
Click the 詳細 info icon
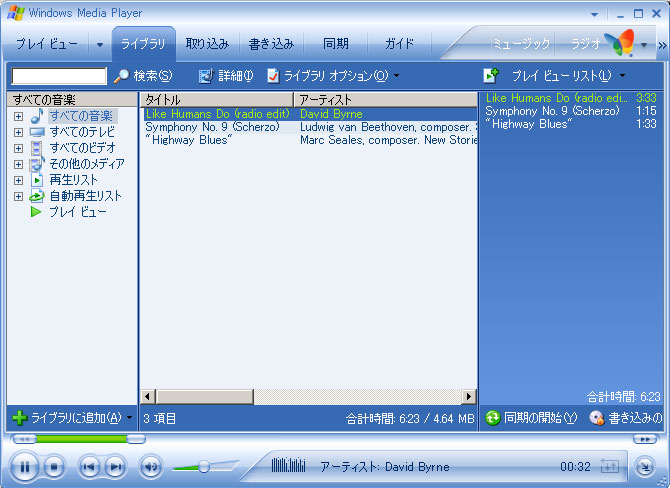pyautogui.click(x=206, y=76)
